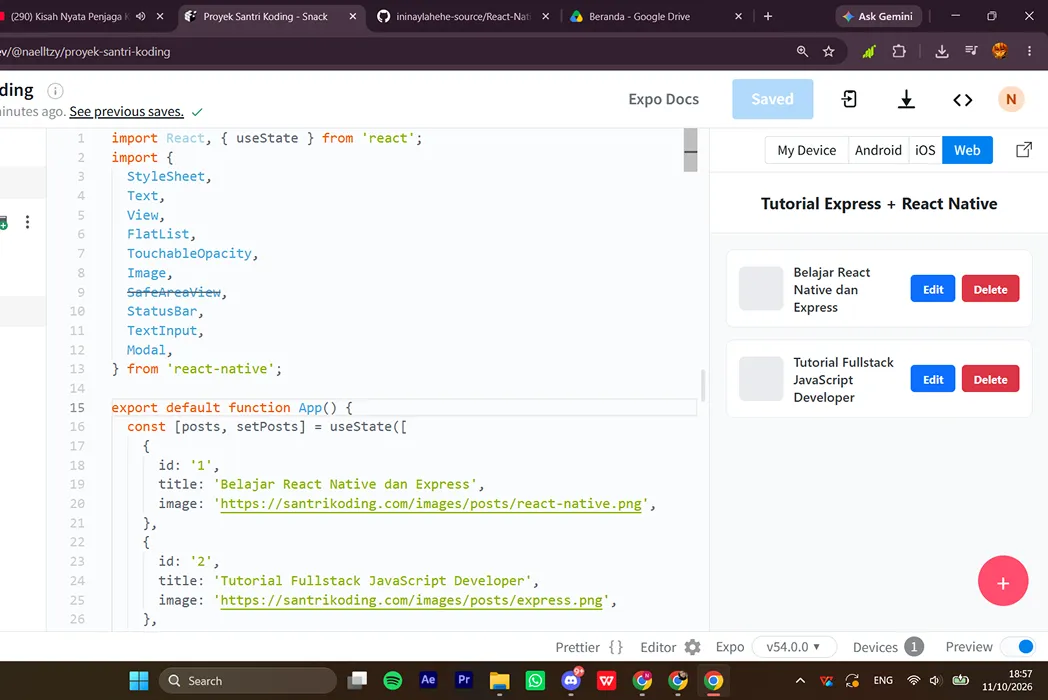This screenshot has width=1048, height=700.
Task: Click the pink add post button
Action: pos(1003,581)
